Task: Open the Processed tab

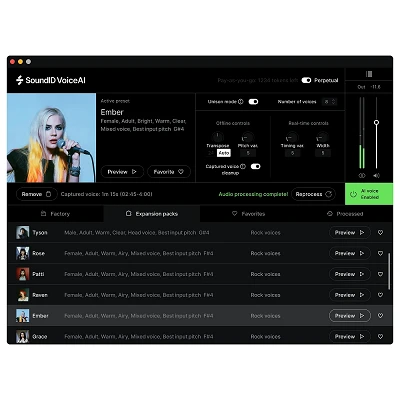Action: 345,214
